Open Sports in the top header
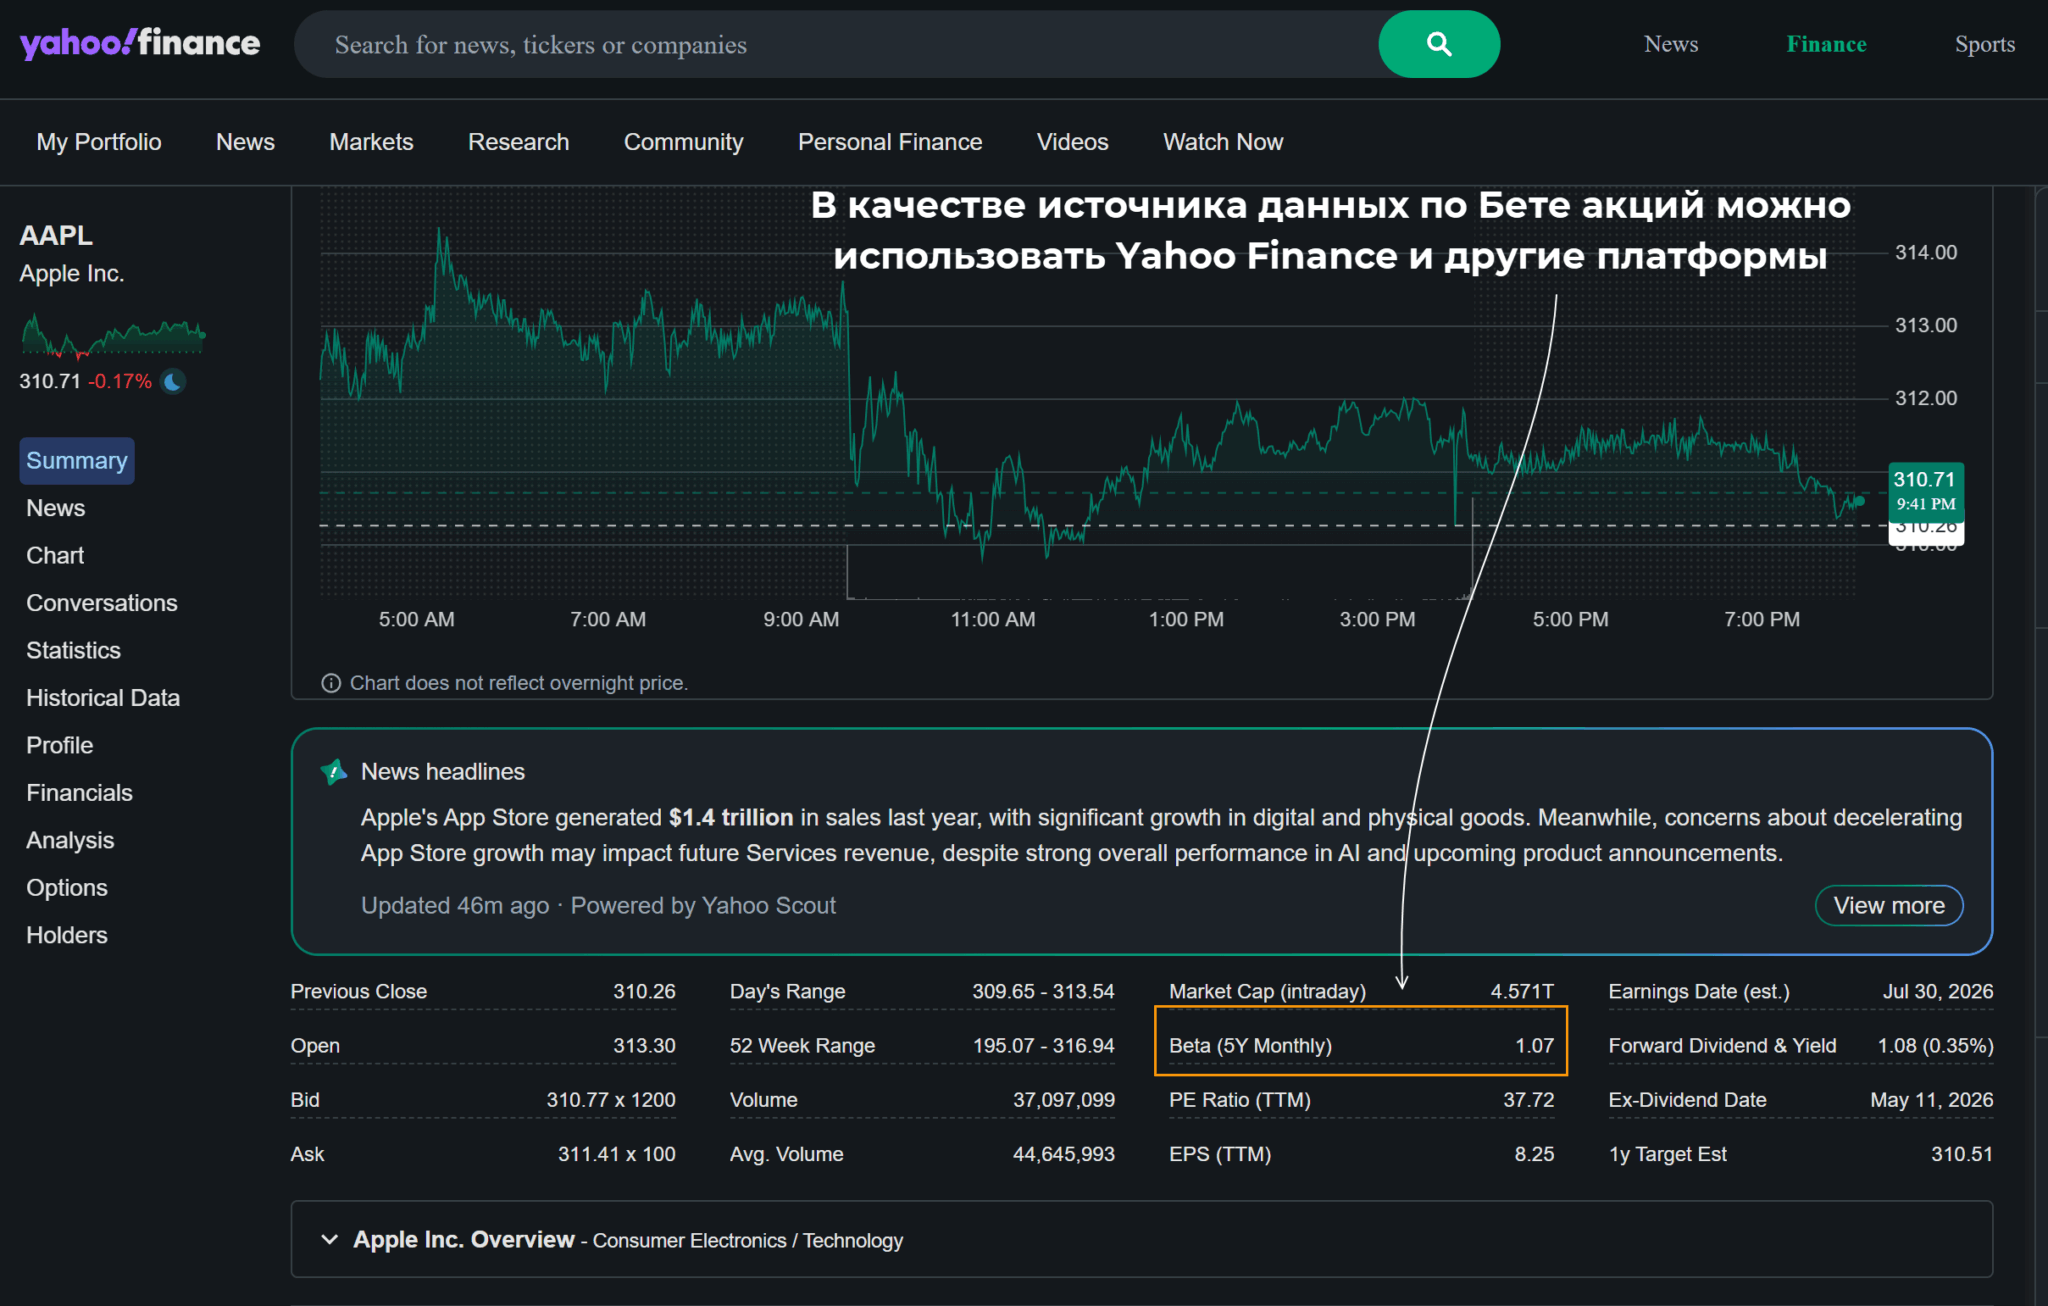This screenshot has height=1306, width=2048. point(1985,44)
